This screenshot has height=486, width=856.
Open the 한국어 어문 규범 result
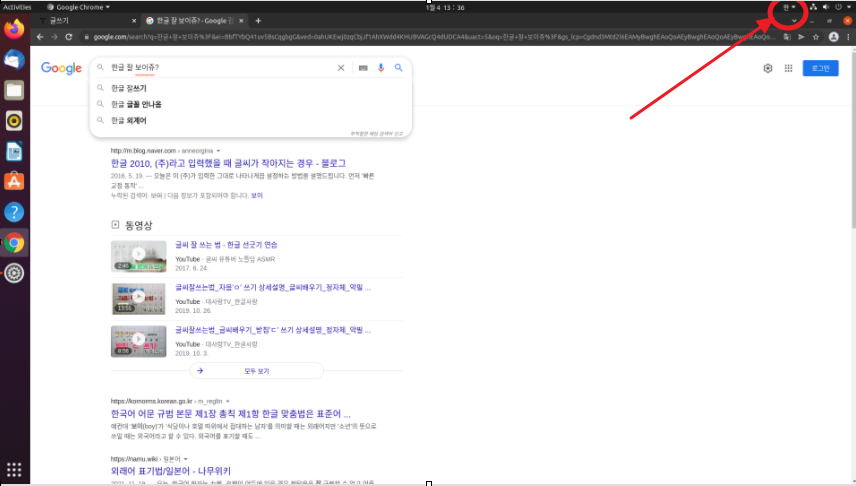(230, 414)
